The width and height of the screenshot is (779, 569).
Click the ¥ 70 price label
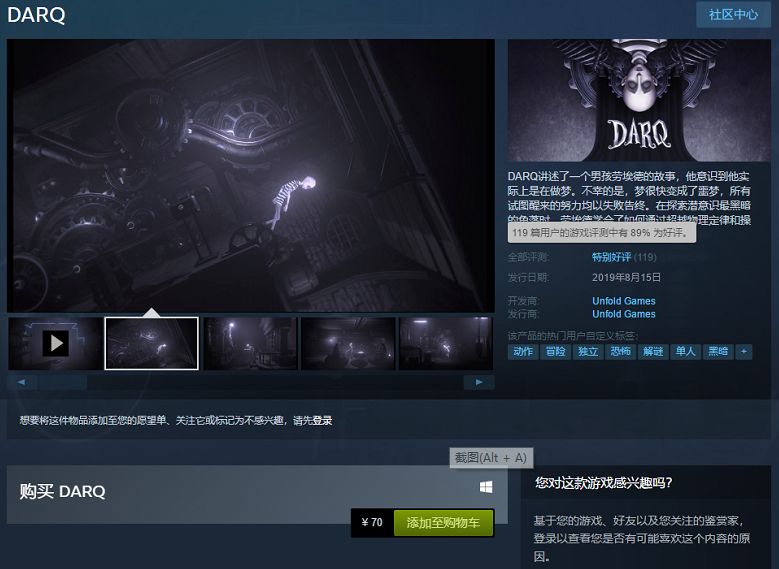click(x=372, y=522)
